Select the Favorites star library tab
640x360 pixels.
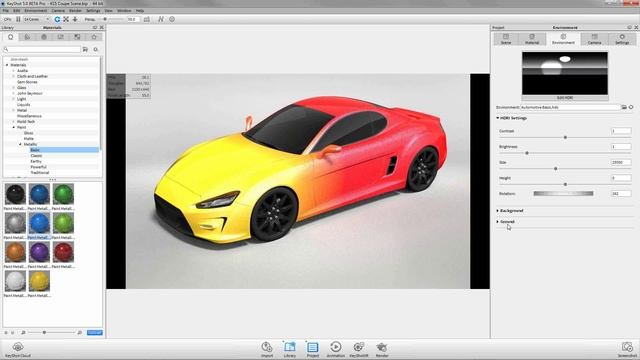94,37
